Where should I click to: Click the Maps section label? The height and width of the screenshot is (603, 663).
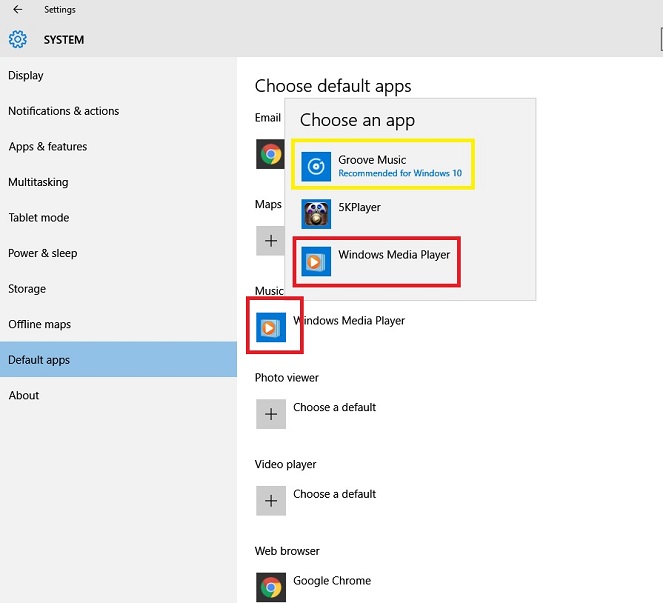point(268,204)
